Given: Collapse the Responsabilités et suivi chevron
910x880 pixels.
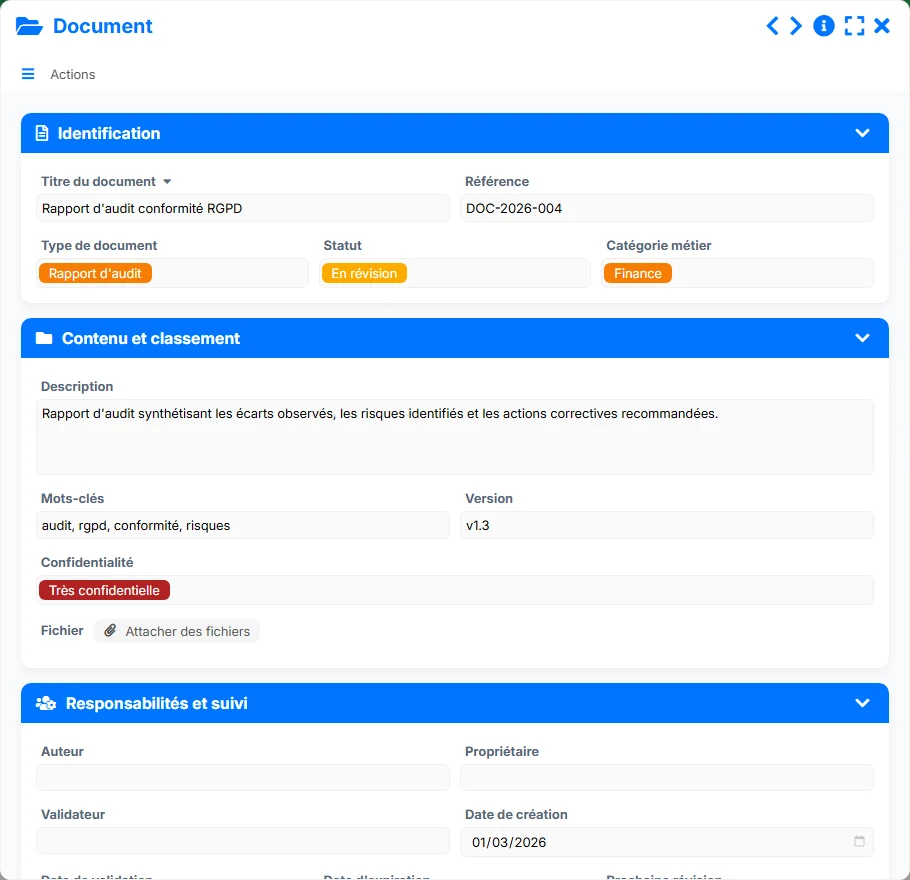Looking at the screenshot, I should (x=862, y=703).
